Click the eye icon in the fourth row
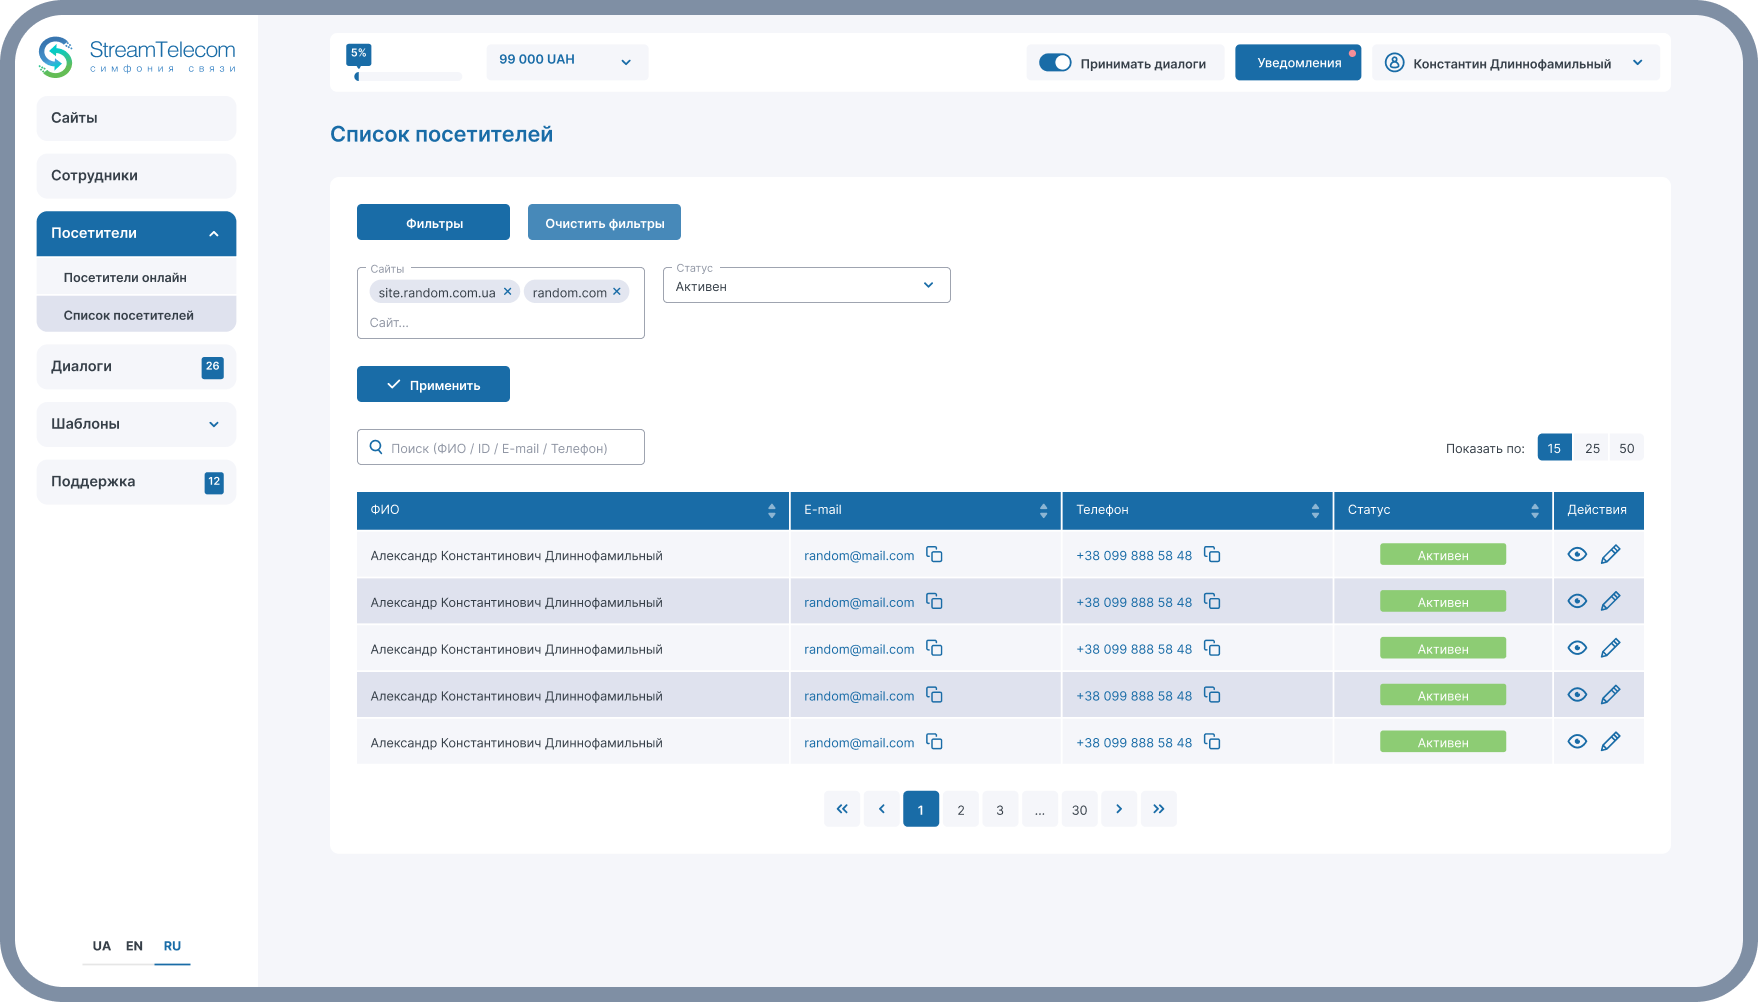This screenshot has width=1758, height=1002. coord(1577,695)
